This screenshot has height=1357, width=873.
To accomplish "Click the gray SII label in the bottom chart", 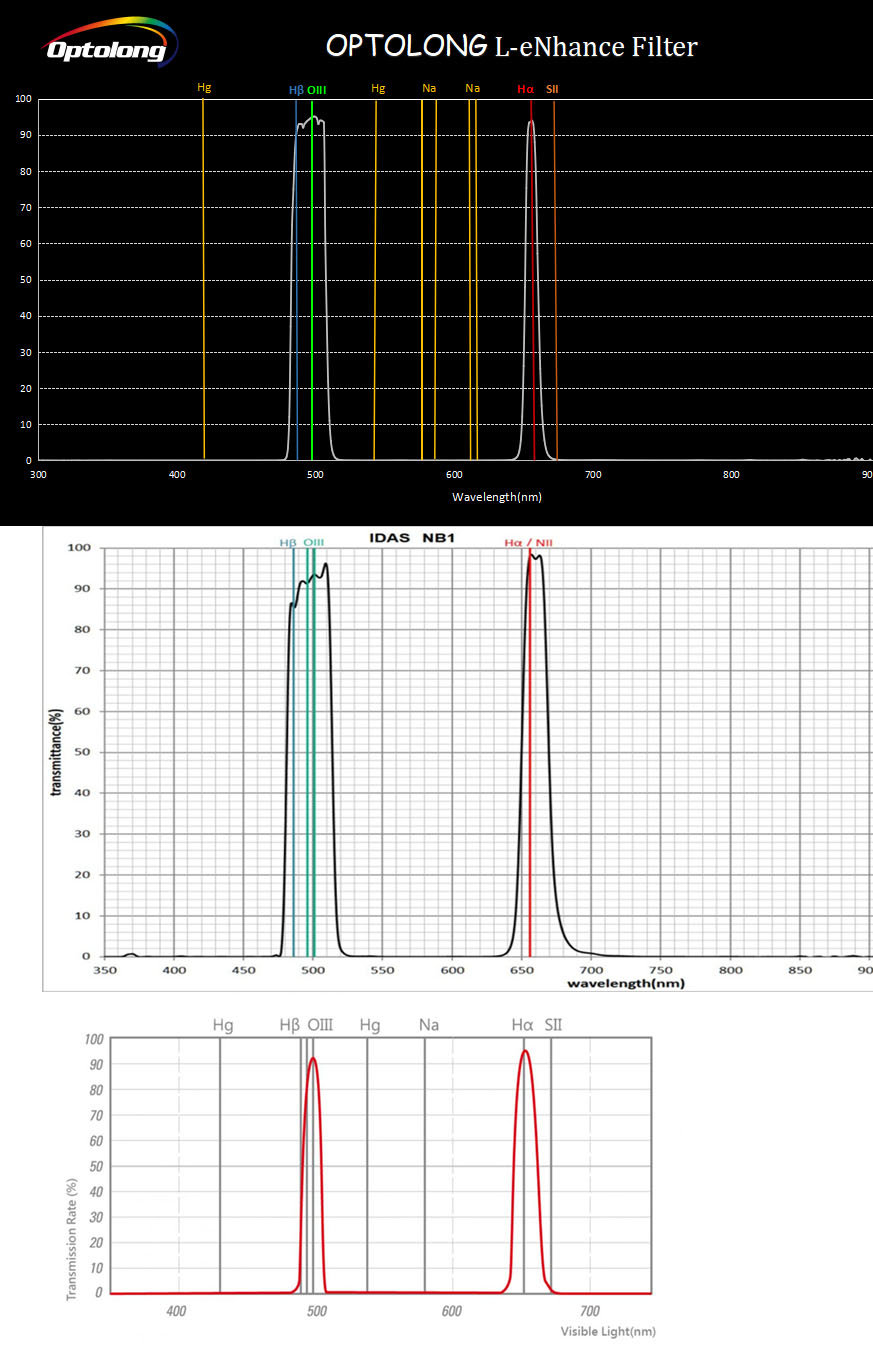I will (554, 1025).
